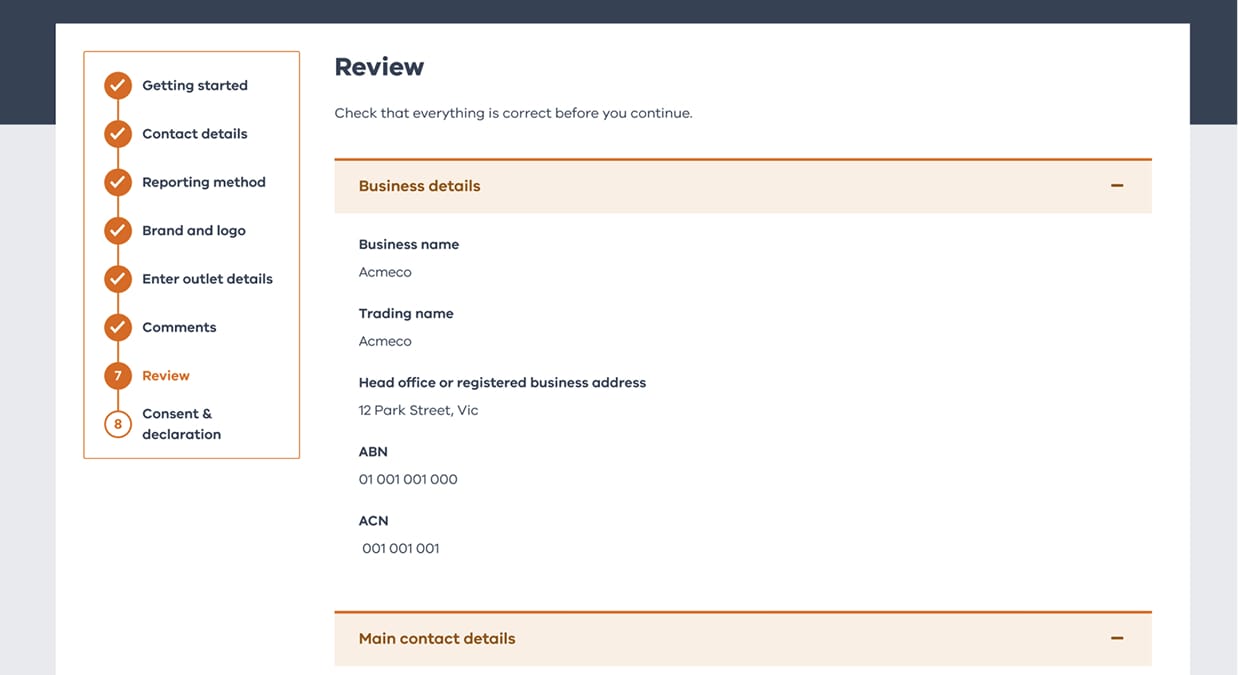Click the Getting started checkmark icon
This screenshot has width=1238, height=675.
118,86
